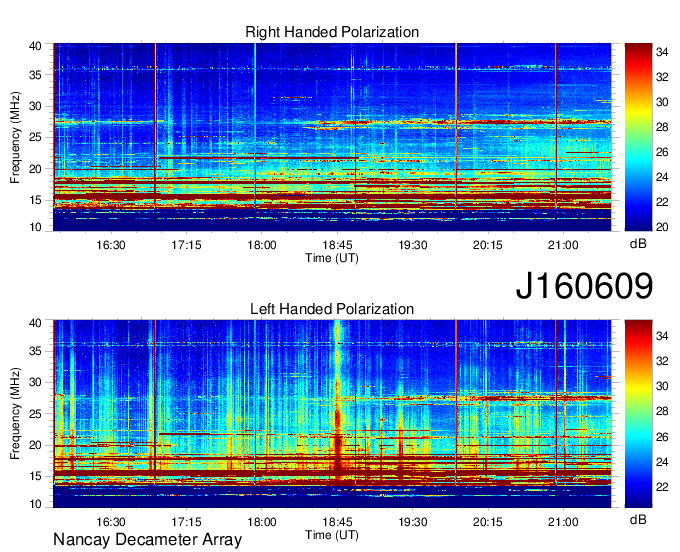Click the Left Handed plot's dB color bar
Image resolution: width=680 pixels, height=552 pixels.
tap(638, 414)
